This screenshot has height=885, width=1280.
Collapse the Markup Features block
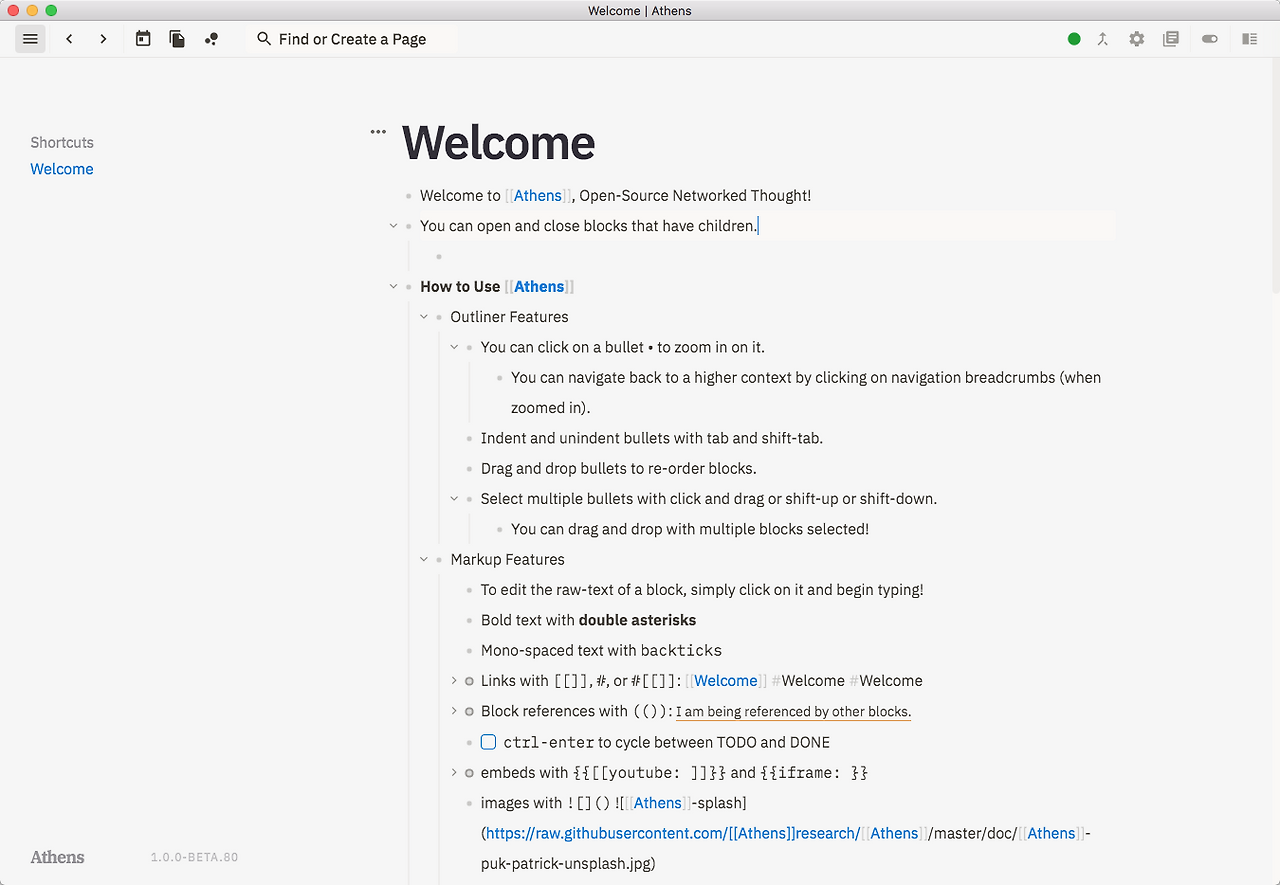click(424, 560)
